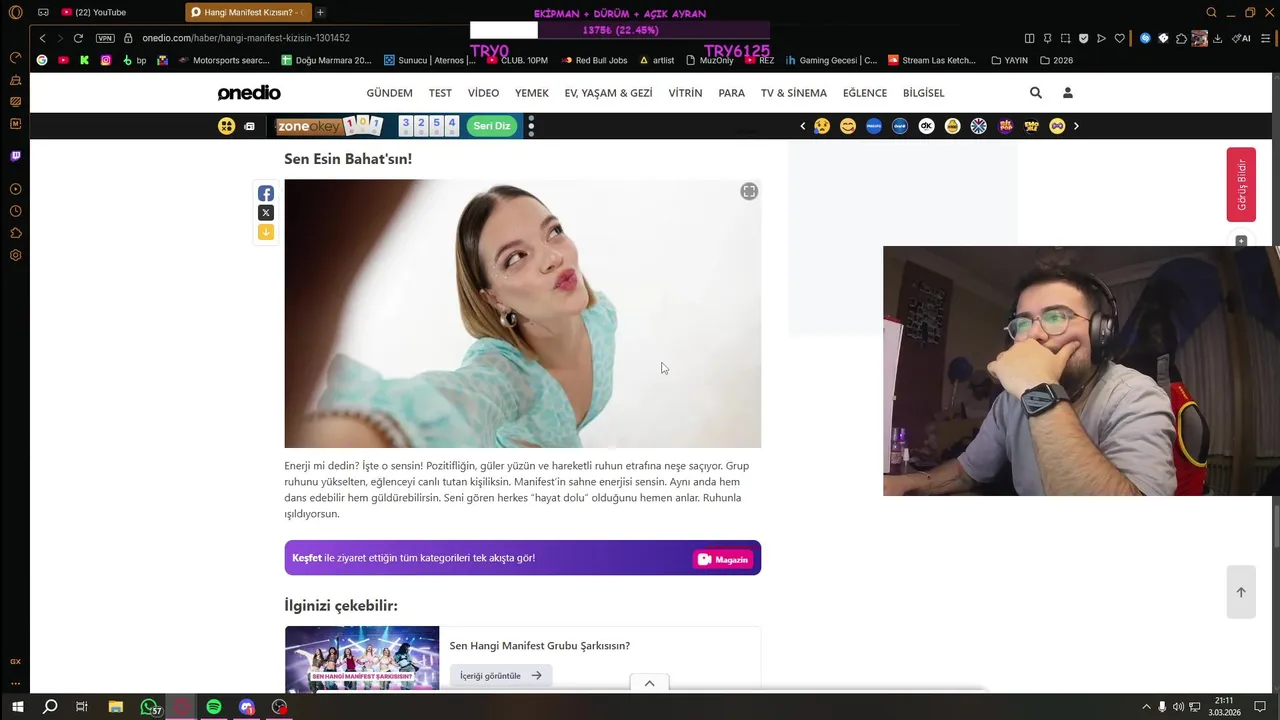Expand the Esin Bahat image fullscreen
The image size is (1280, 720).
point(749,192)
